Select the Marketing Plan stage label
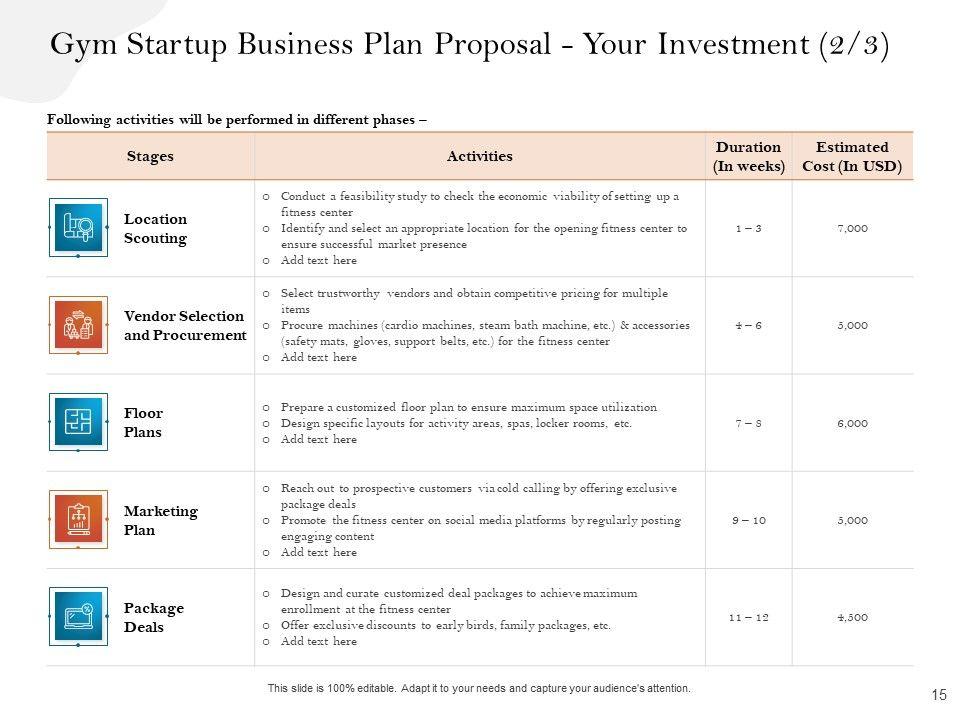The image size is (960, 720). (x=160, y=520)
